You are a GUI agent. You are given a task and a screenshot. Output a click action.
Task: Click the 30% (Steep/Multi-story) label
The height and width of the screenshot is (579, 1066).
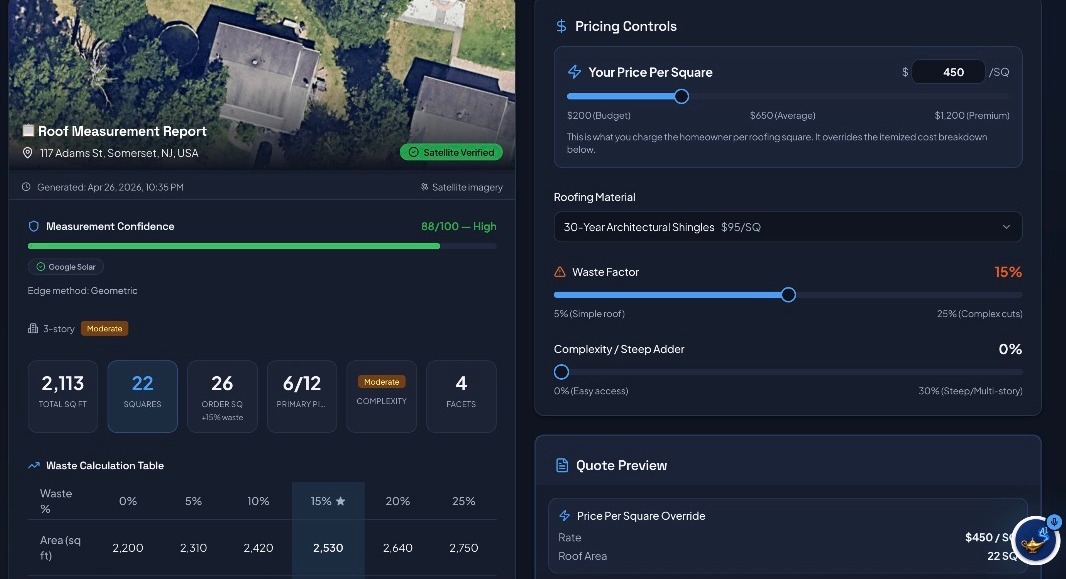970,391
